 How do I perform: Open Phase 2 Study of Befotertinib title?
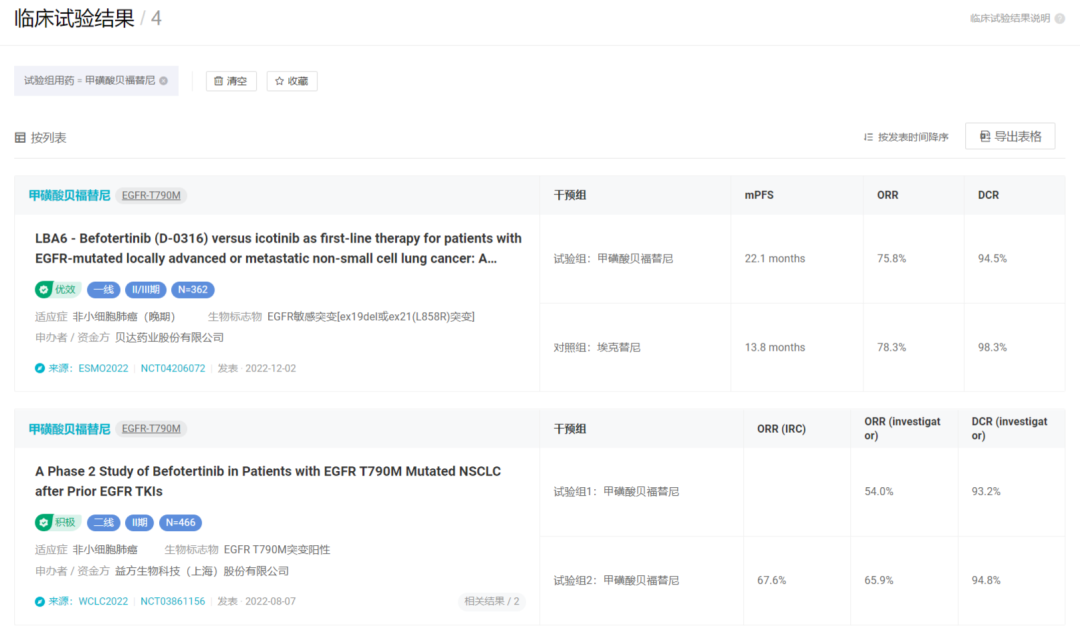pos(267,481)
